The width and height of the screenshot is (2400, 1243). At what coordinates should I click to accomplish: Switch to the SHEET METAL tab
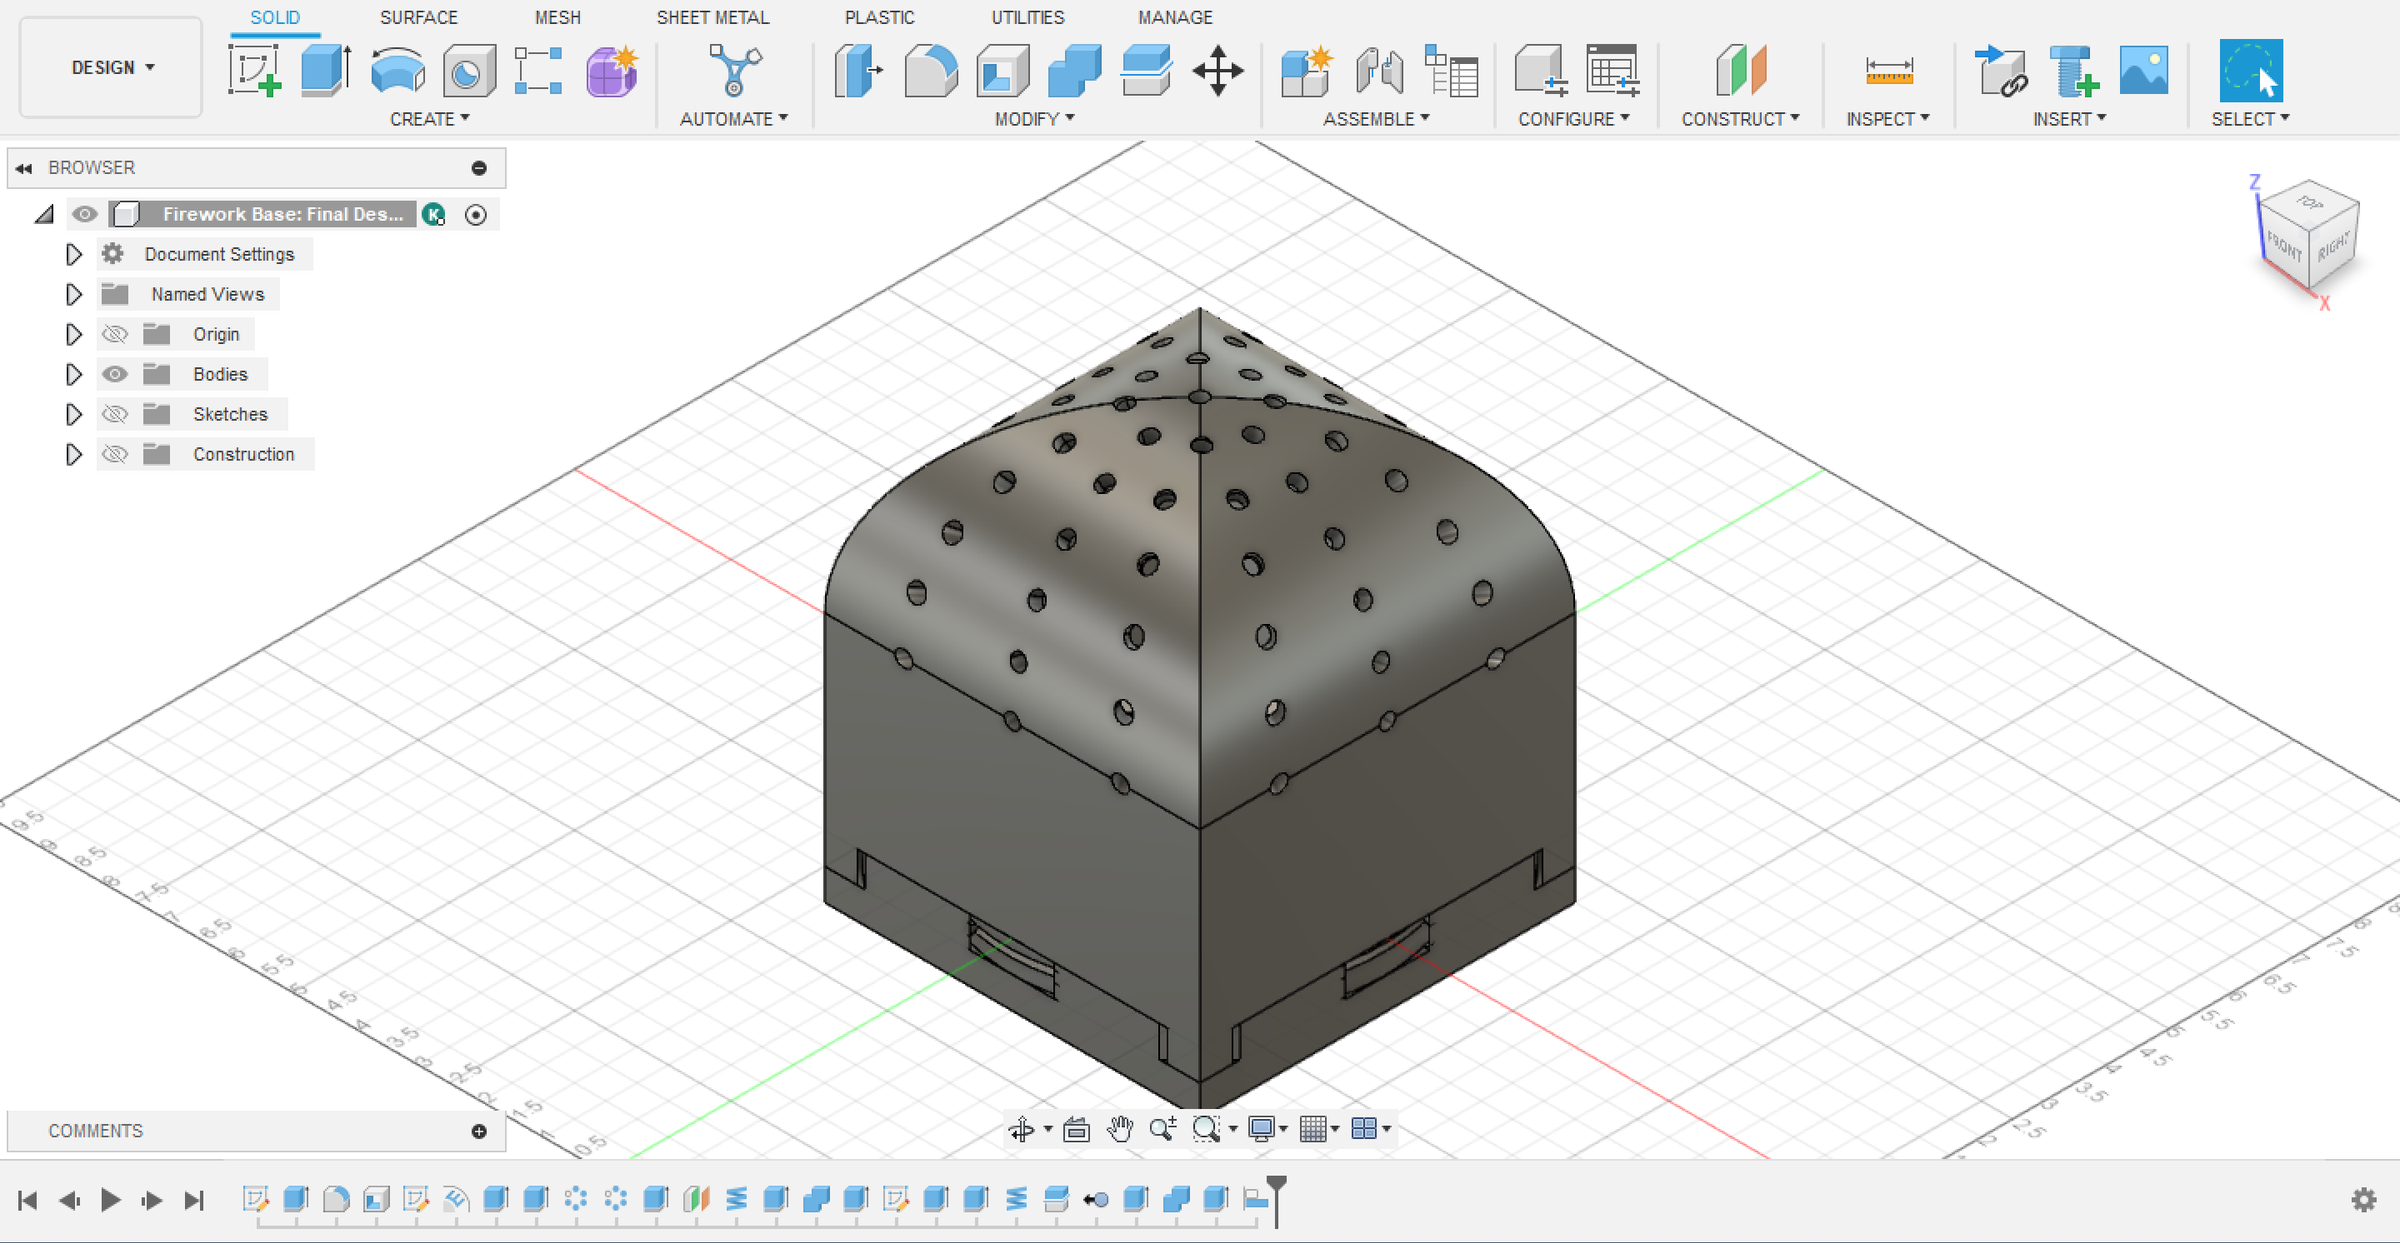712,18
